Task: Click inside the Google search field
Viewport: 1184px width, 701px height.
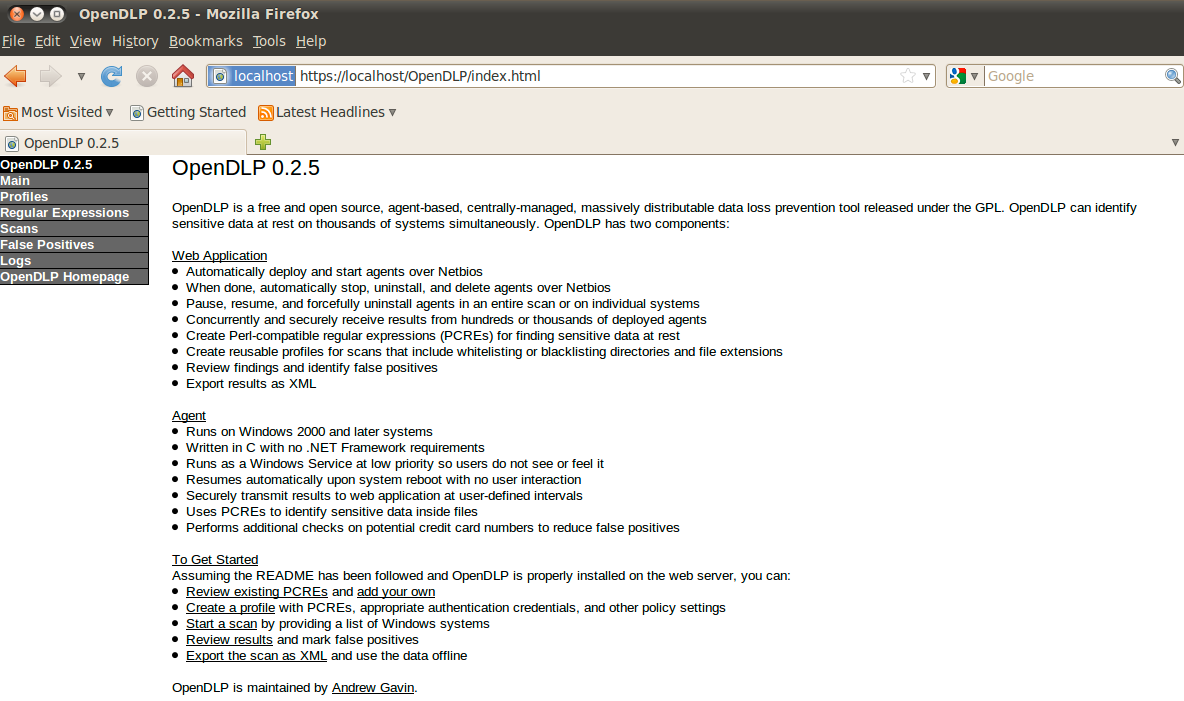Action: pyautogui.click(x=1060, y=75)
